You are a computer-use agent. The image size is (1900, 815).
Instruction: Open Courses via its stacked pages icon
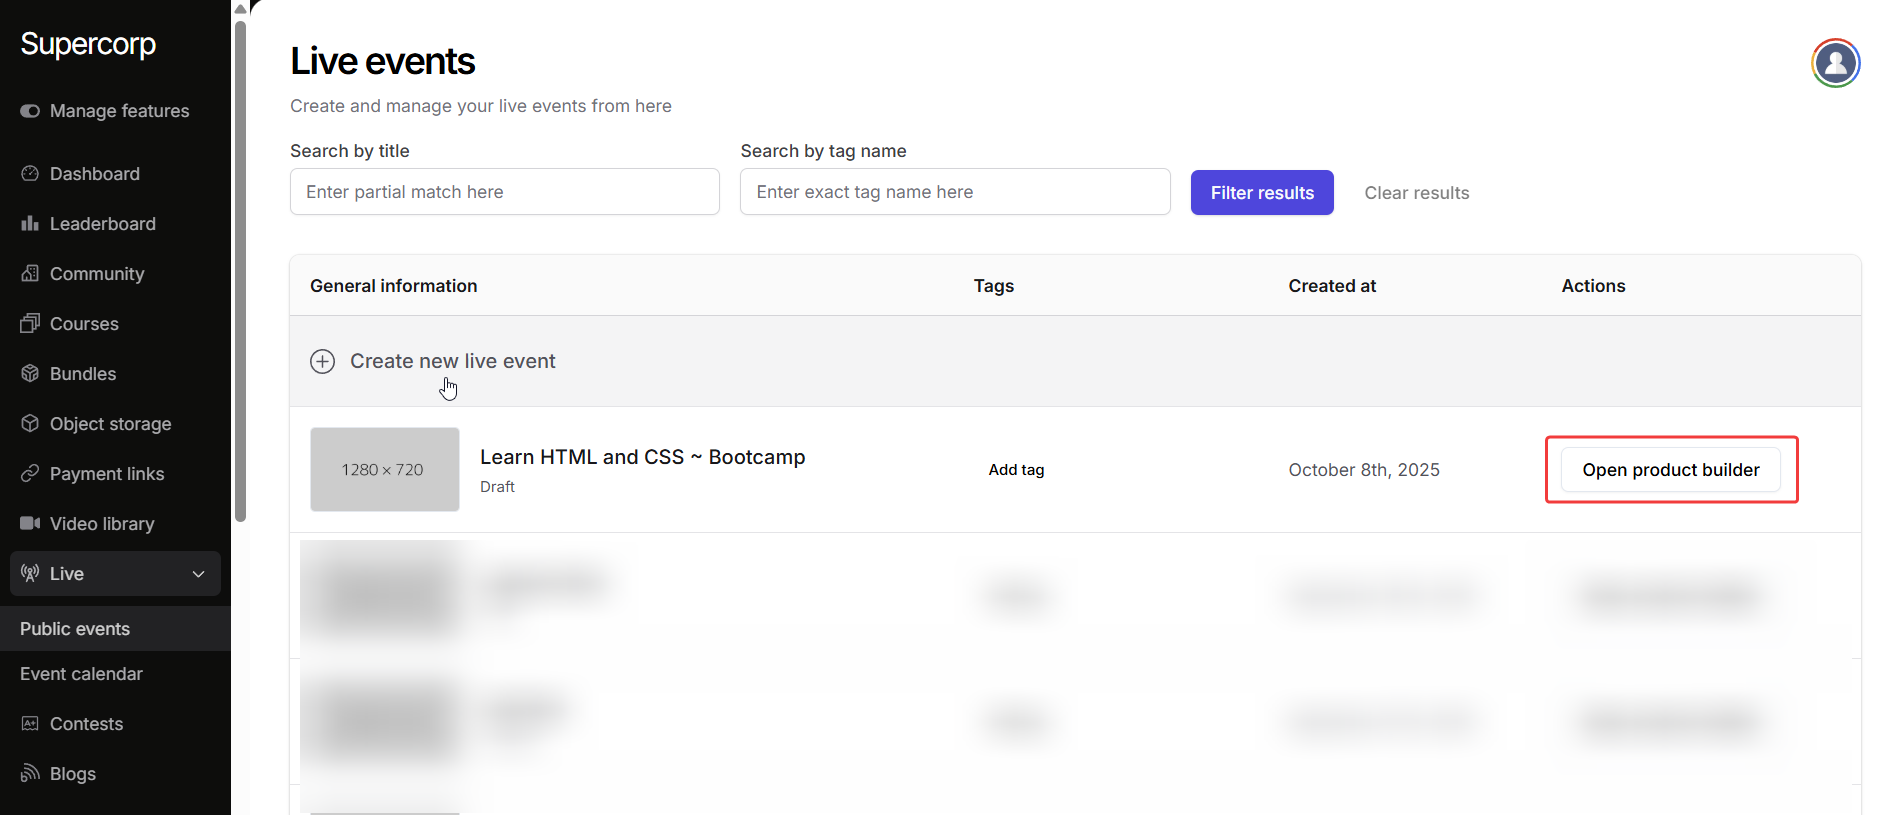30,324
